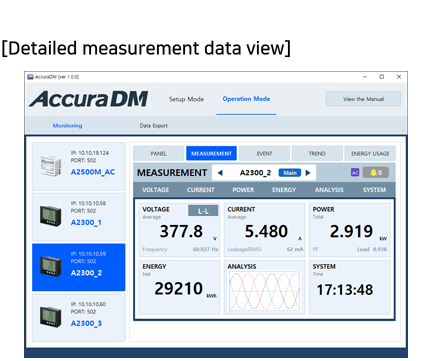Image resolution: width=433 pixels, height=361 pixels.
Task: Open the Data Export section
Action: click(x=154, y=126)
